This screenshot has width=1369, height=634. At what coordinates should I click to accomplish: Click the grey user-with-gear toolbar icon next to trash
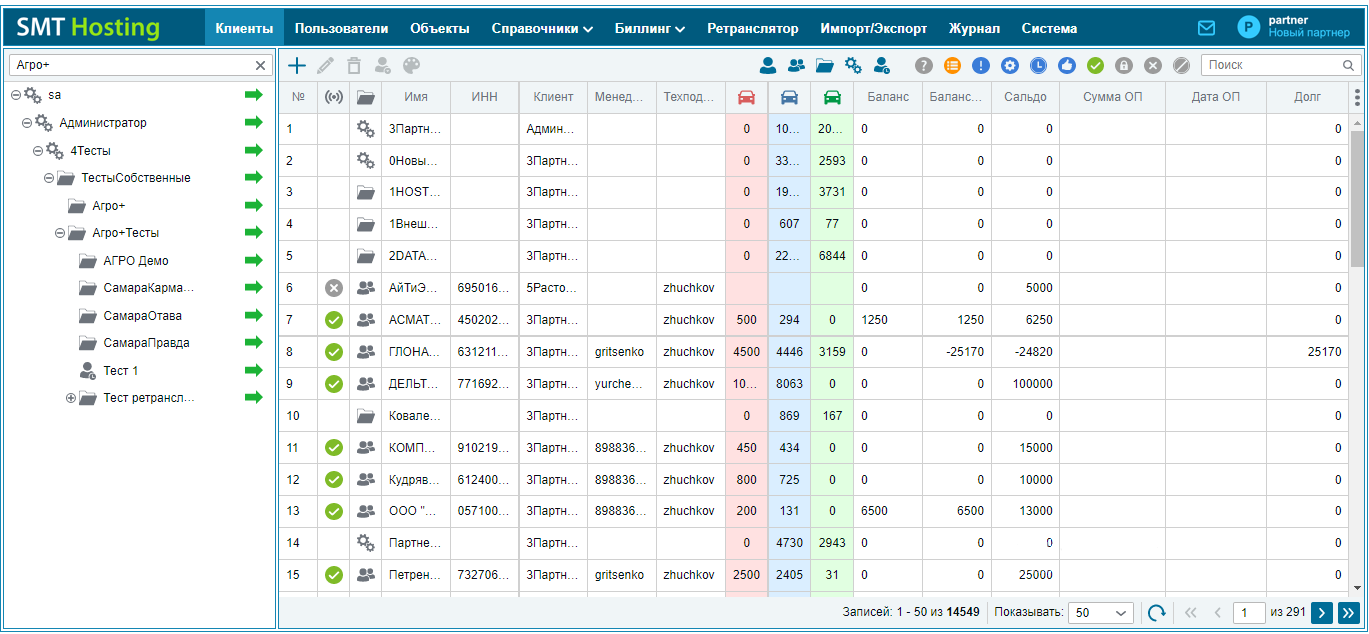click(382, 65)
